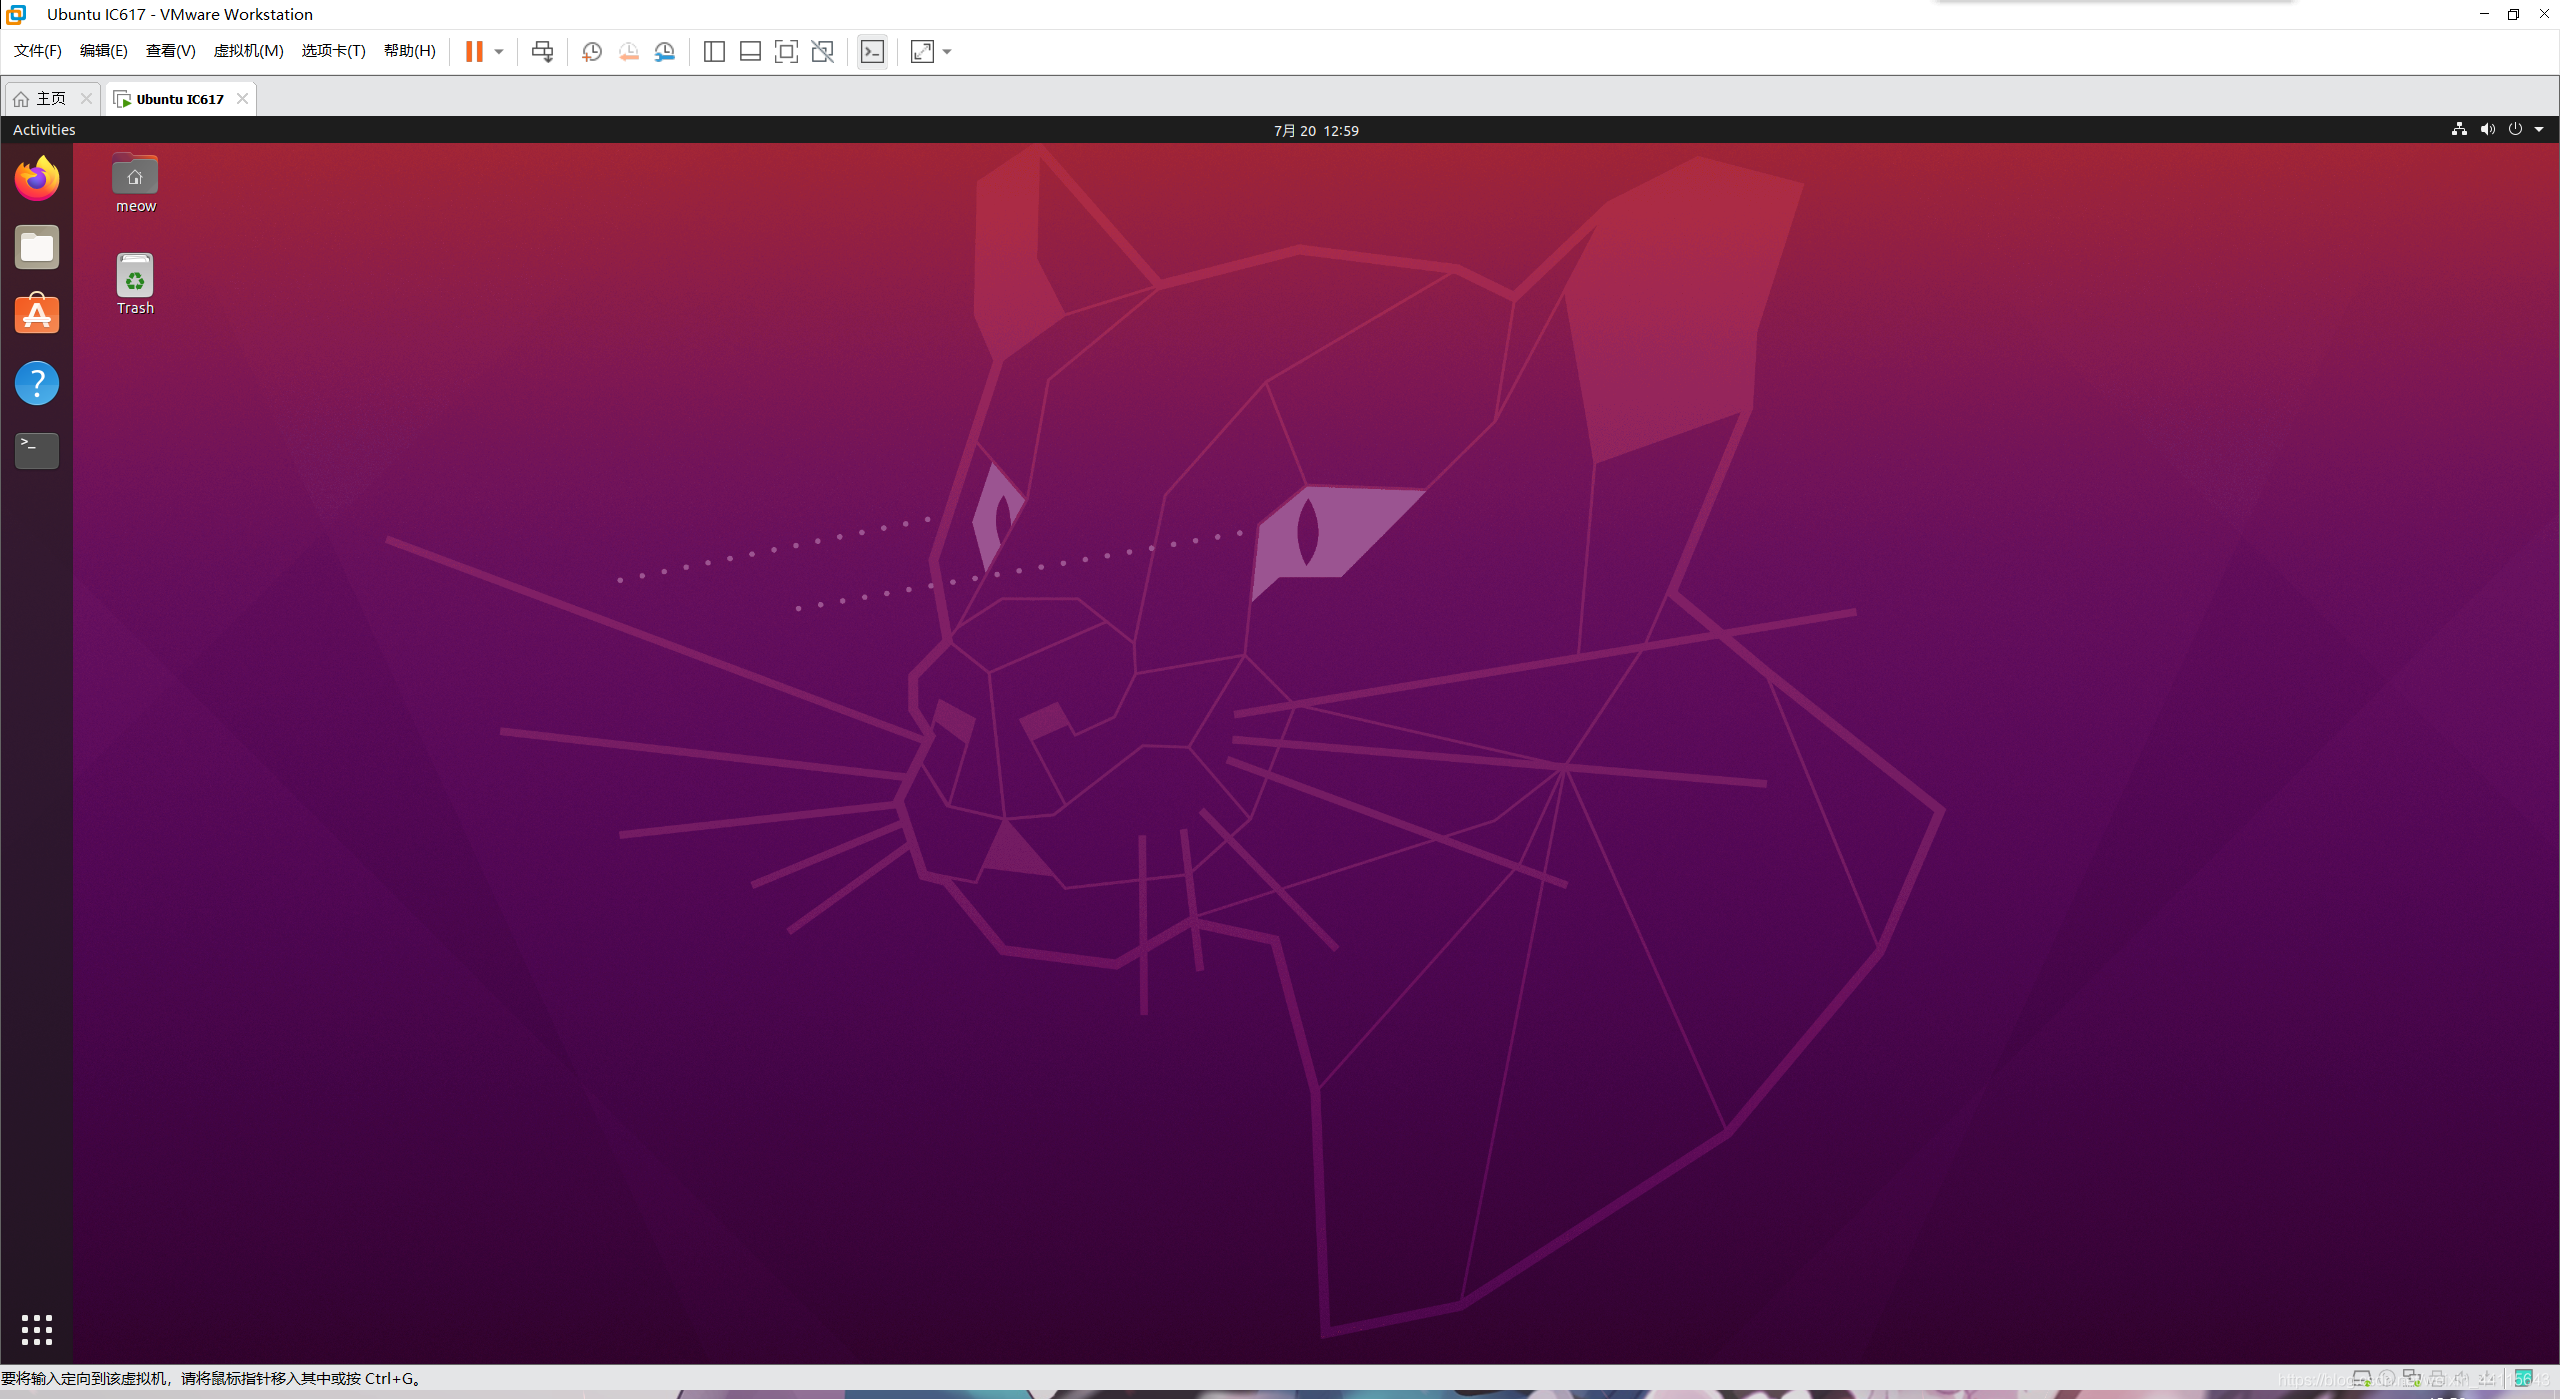Screen dimensions: 2560x1399
Task: Click Send Ctrl+Alt+Del to VM icon
Action: tap(542, 51)
